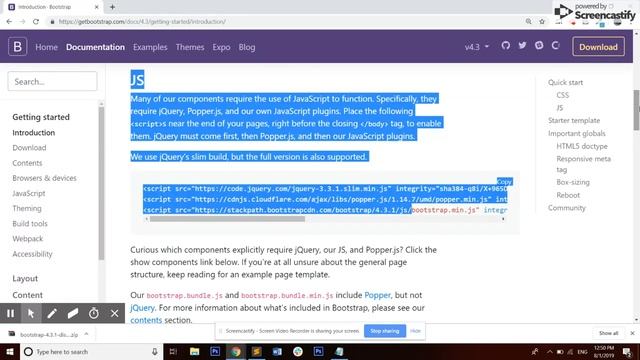Open Bootstrap Twitter icon link
This screenshot has width=640, height=360.
522,45
